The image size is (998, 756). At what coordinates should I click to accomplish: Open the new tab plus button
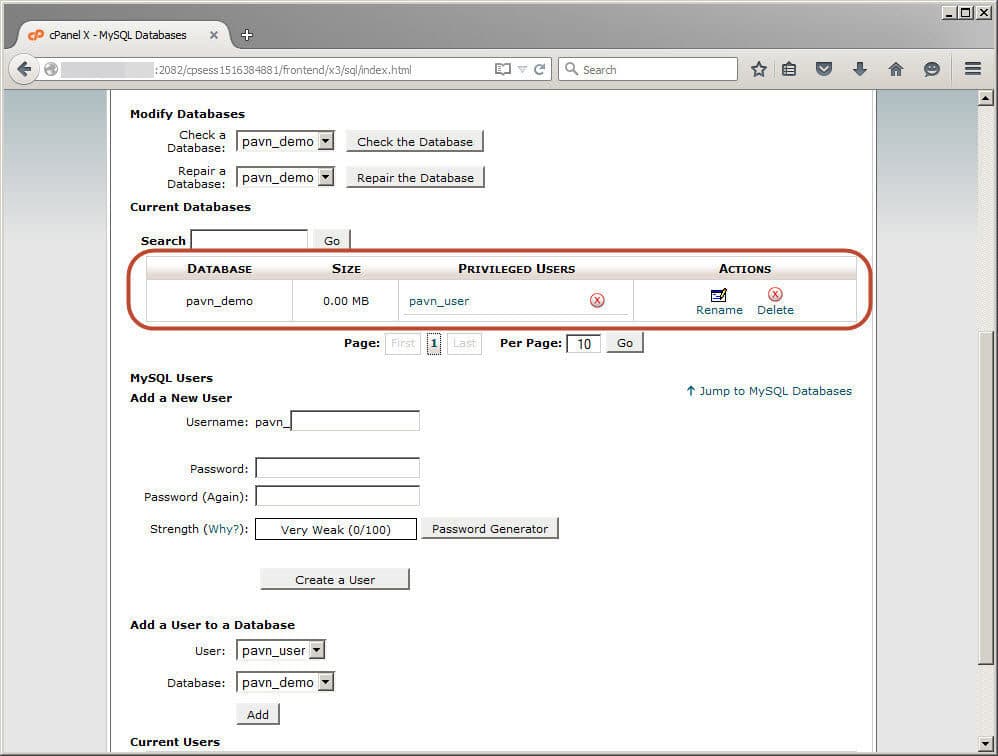tap(247, 35)
